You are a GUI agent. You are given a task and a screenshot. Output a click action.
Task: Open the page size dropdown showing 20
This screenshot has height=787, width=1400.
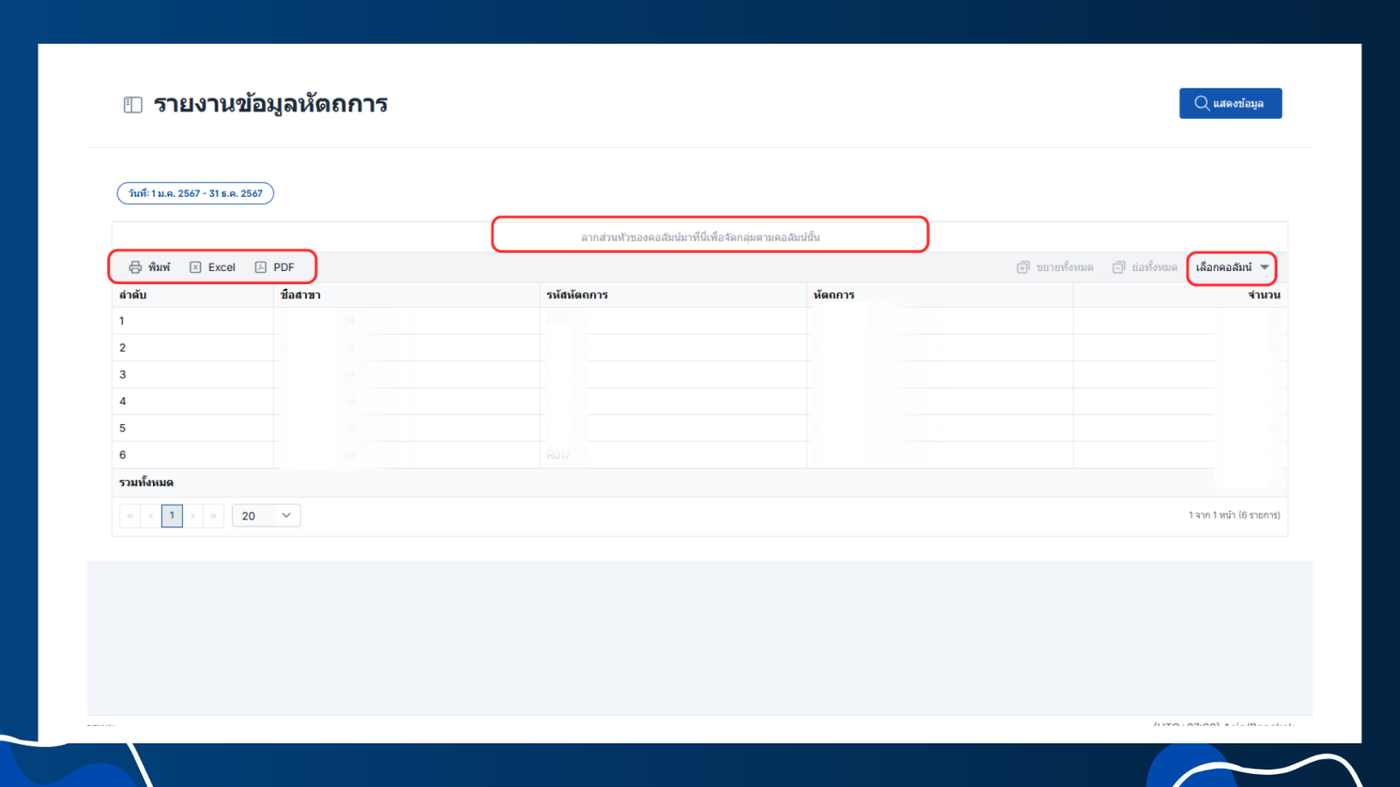[266, 516]
